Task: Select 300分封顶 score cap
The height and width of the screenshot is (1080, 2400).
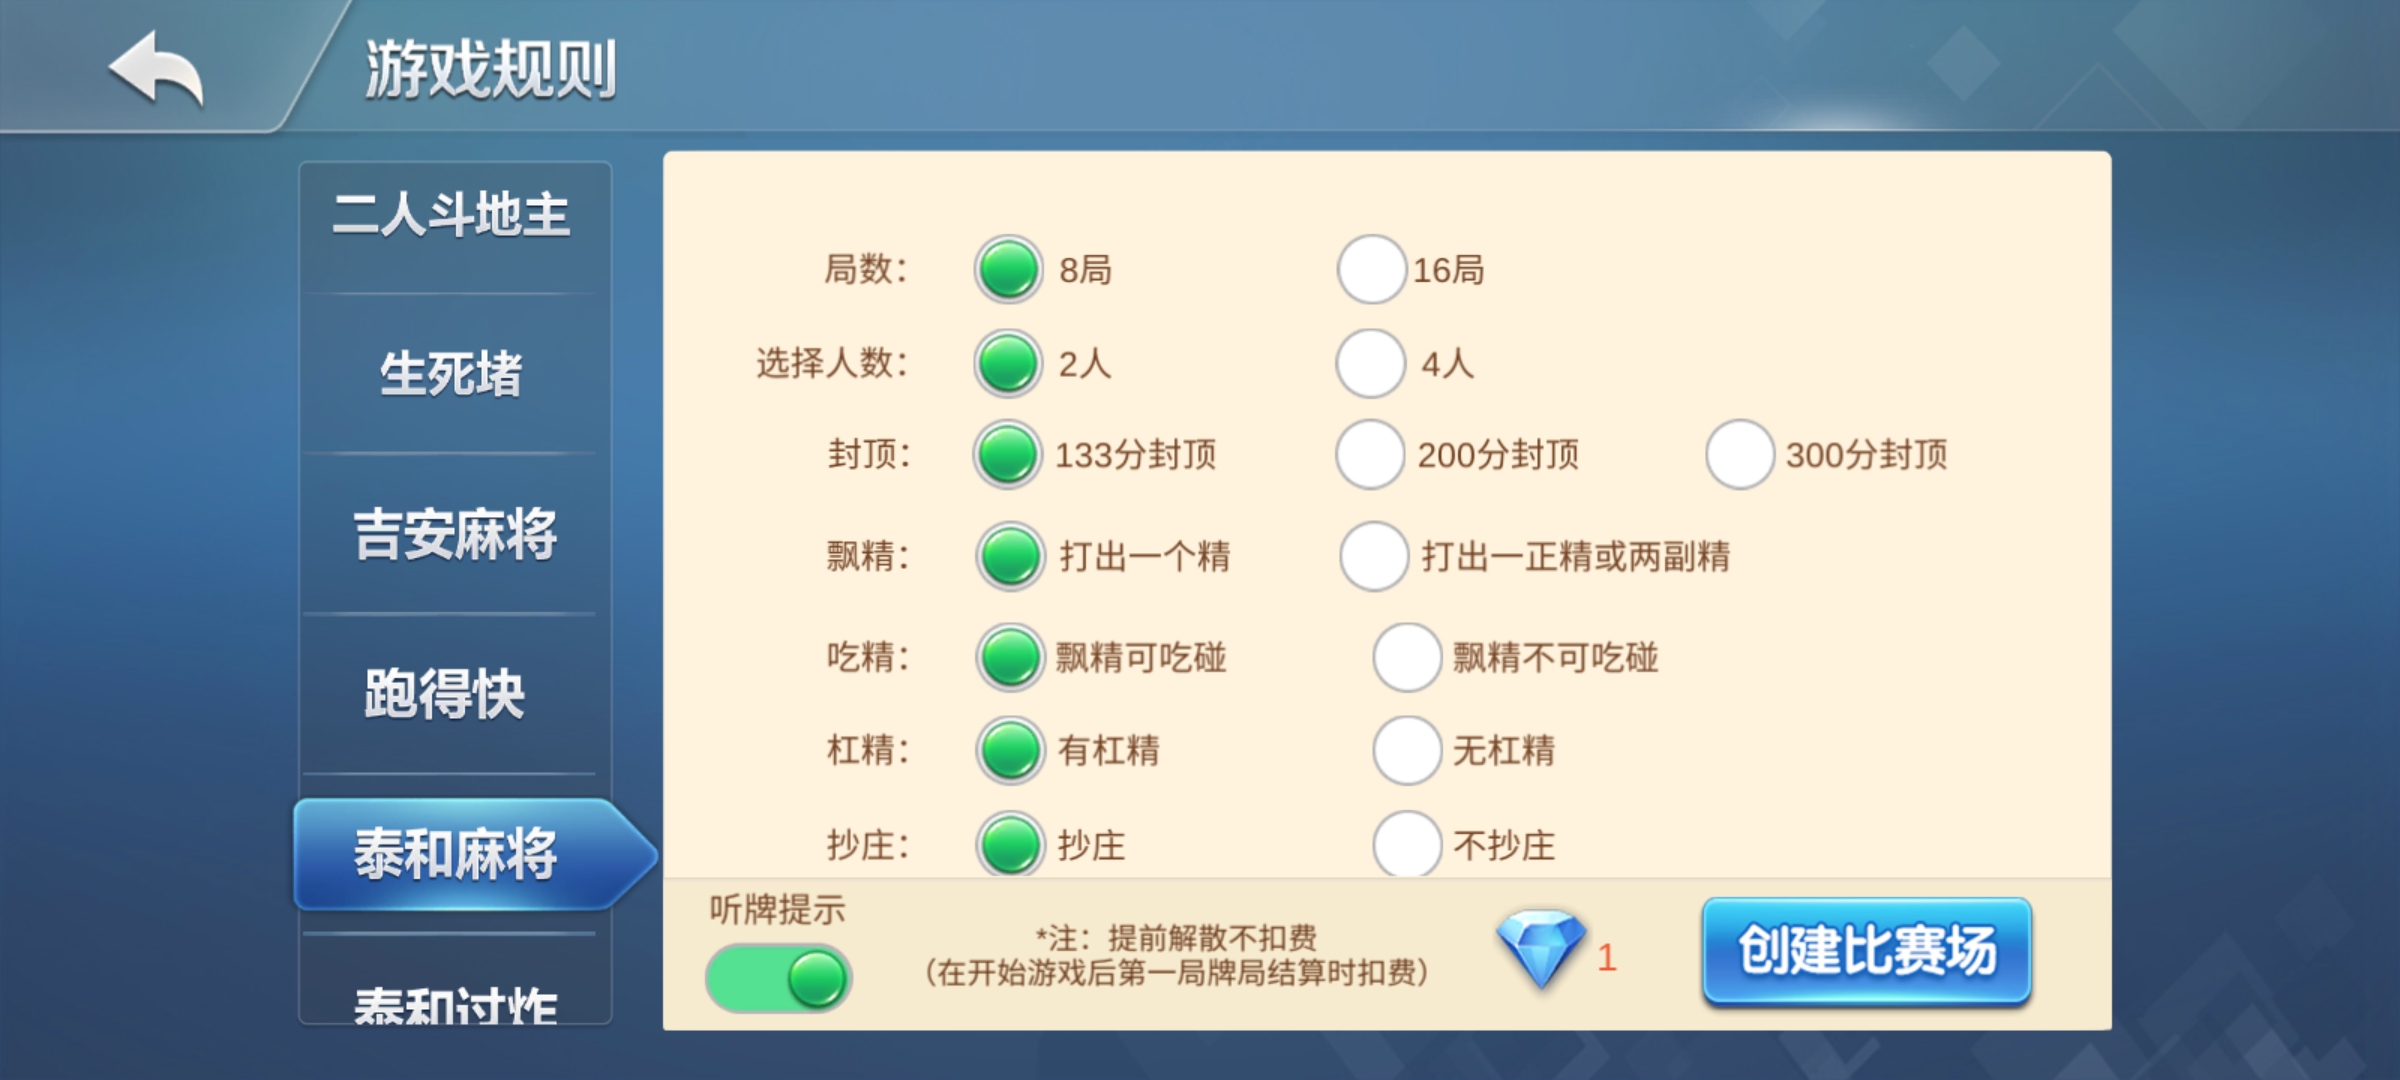Action: coord(1739,454)
